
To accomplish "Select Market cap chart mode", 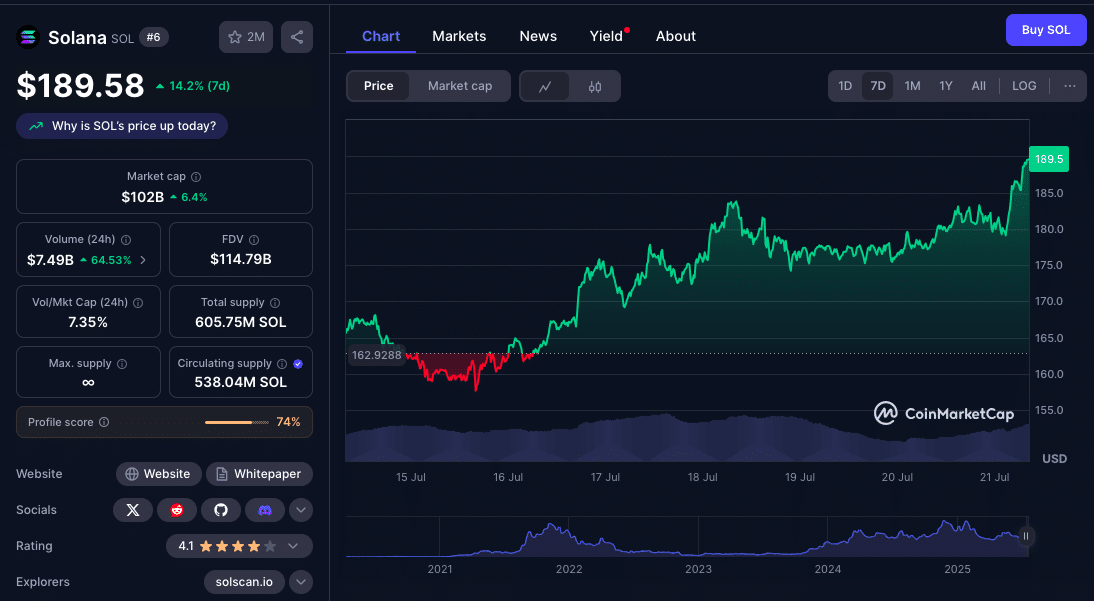I will pyautogui.click(x=460, y=86).
